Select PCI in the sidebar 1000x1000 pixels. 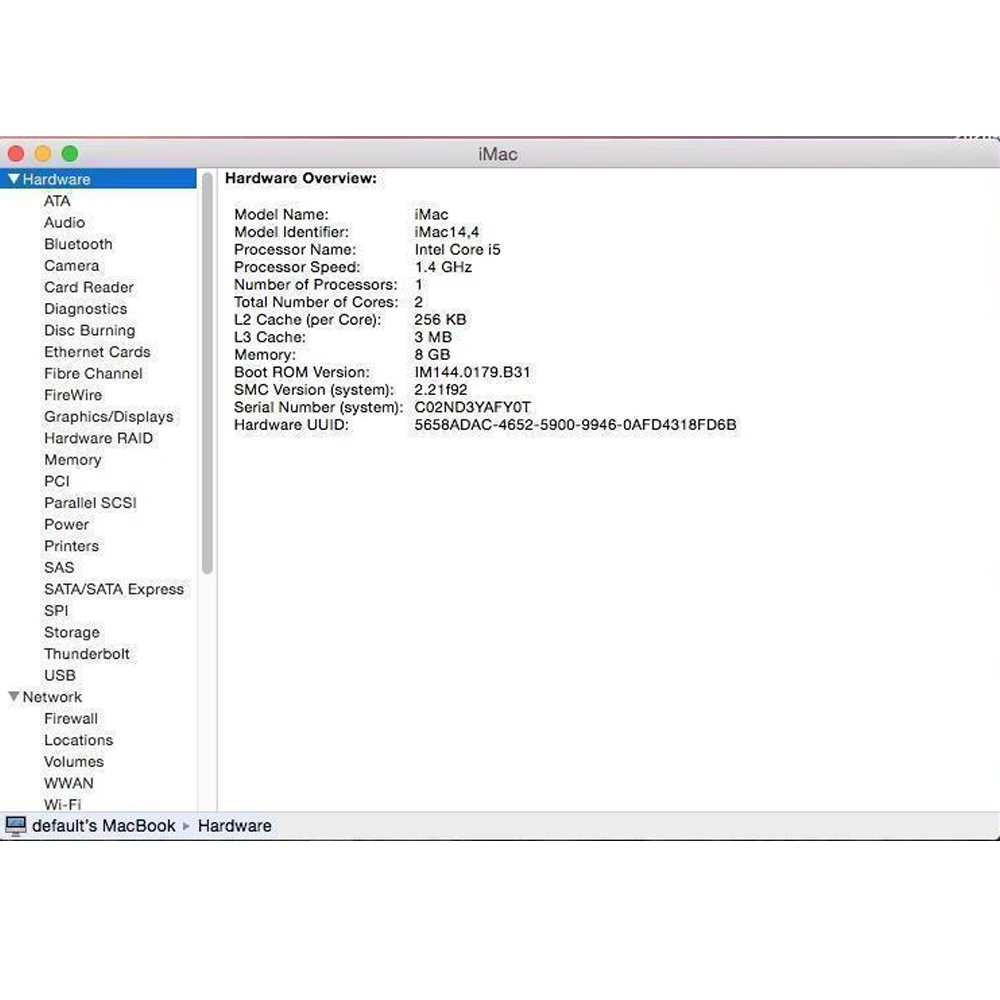point(57,482)
